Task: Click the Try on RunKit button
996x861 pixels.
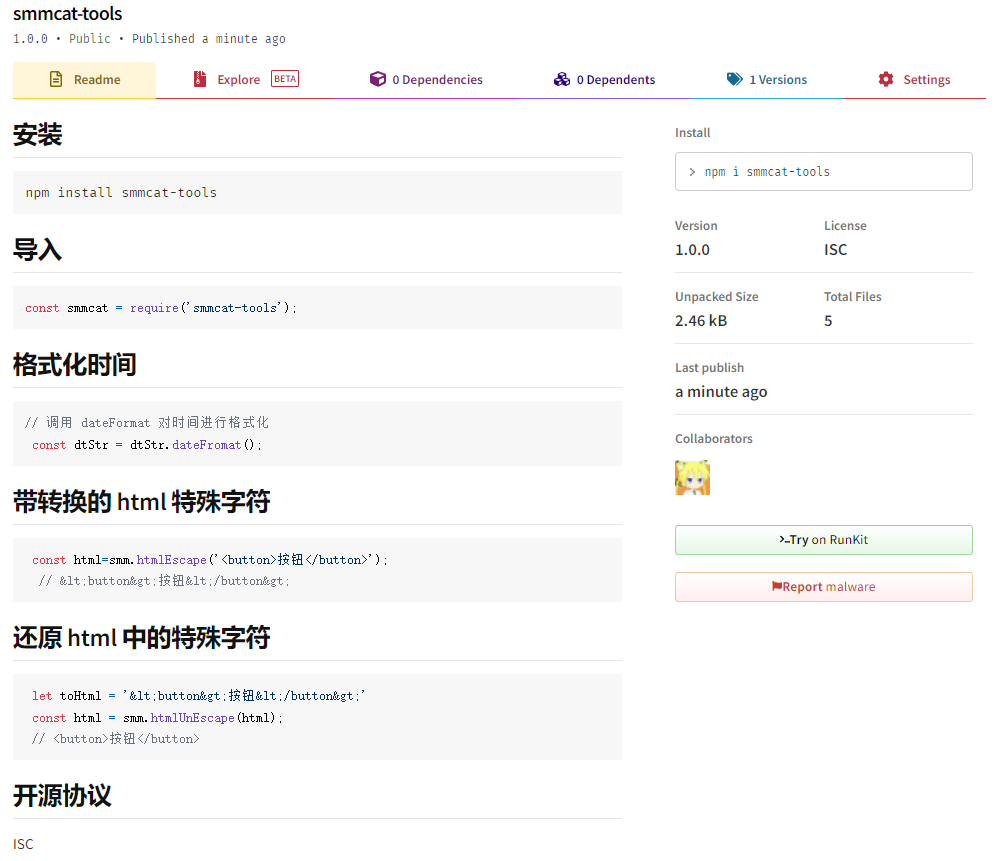Action: [x=823, y=540]
